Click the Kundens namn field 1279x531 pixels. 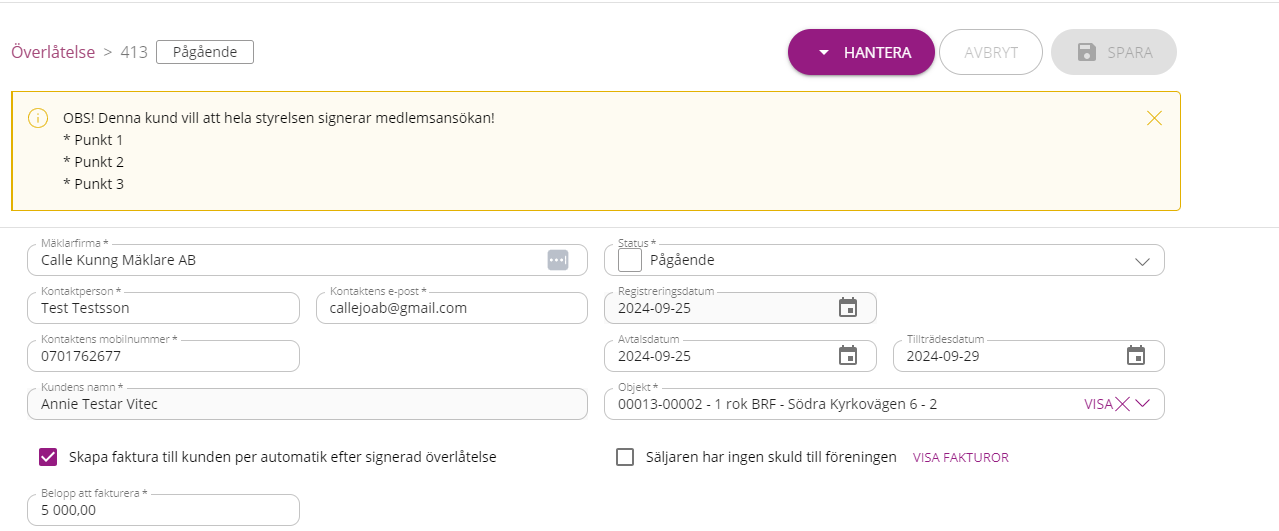coord(308,404)
